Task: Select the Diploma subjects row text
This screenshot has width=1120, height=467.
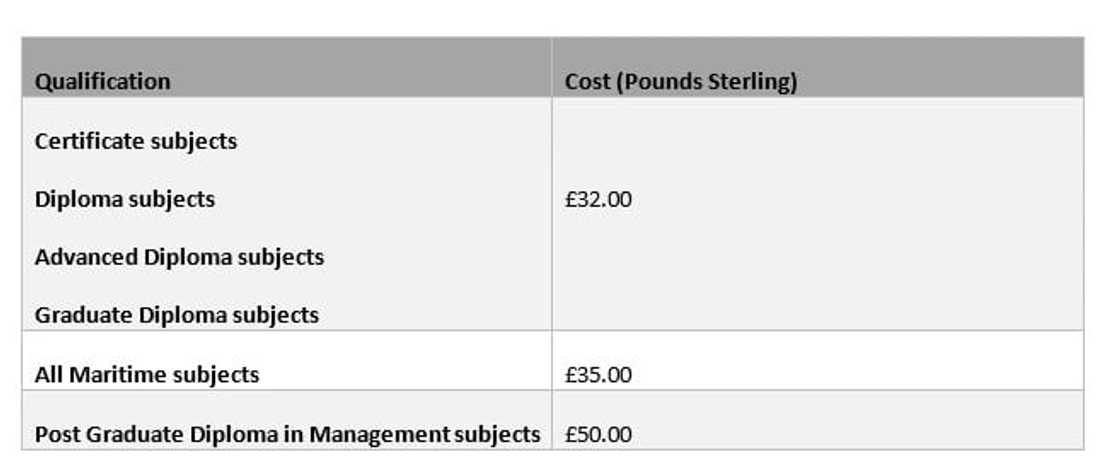Action: tap(125, 199)
